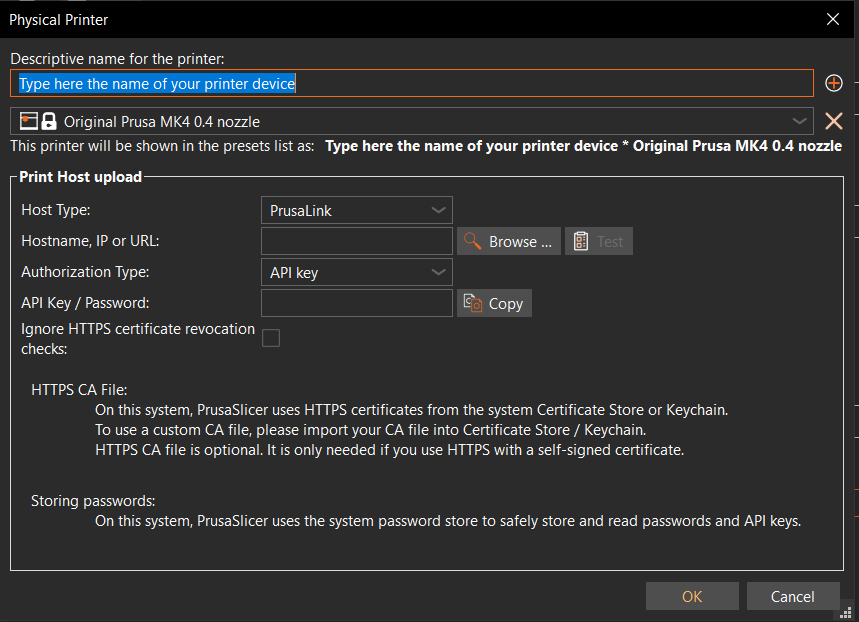Click the lock icon beside Original Prusa MK4
This screenshot has height=622, width=859.
click(x=49, y=121)
